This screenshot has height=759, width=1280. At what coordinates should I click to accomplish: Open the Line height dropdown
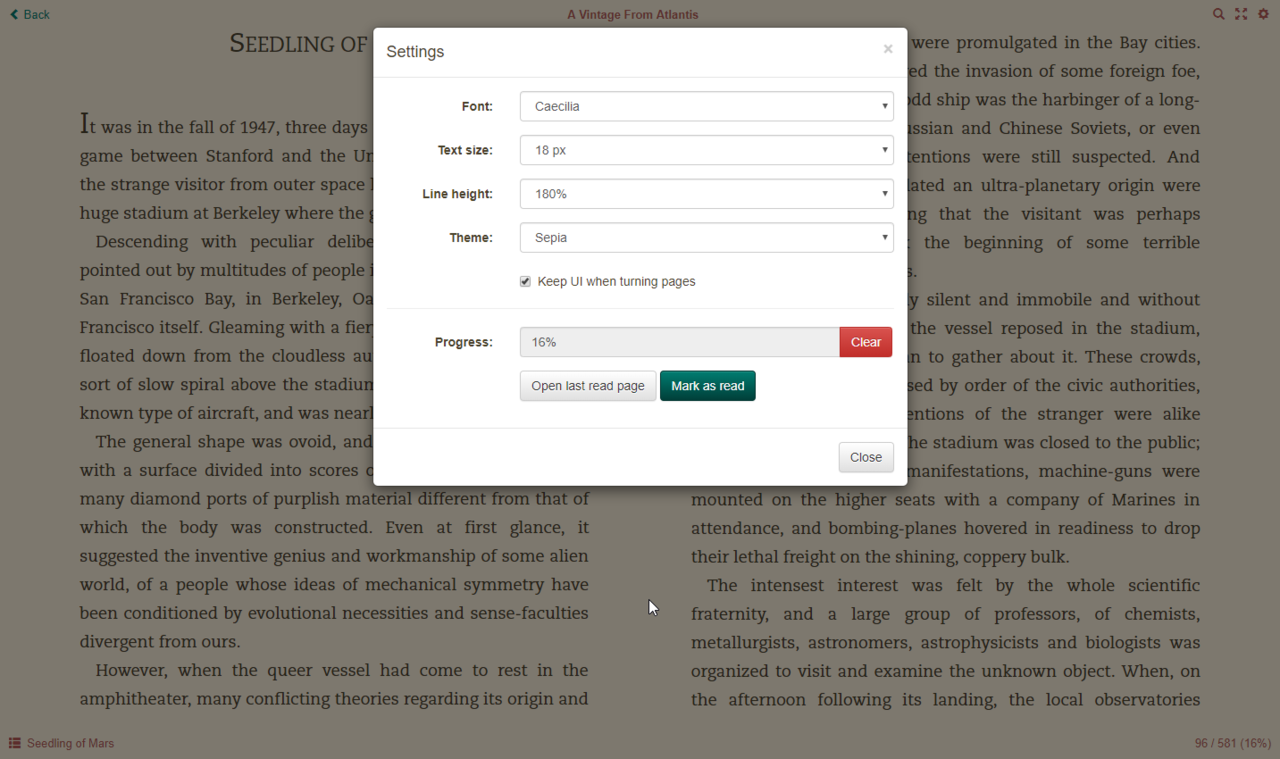click(x=706, y=194)
